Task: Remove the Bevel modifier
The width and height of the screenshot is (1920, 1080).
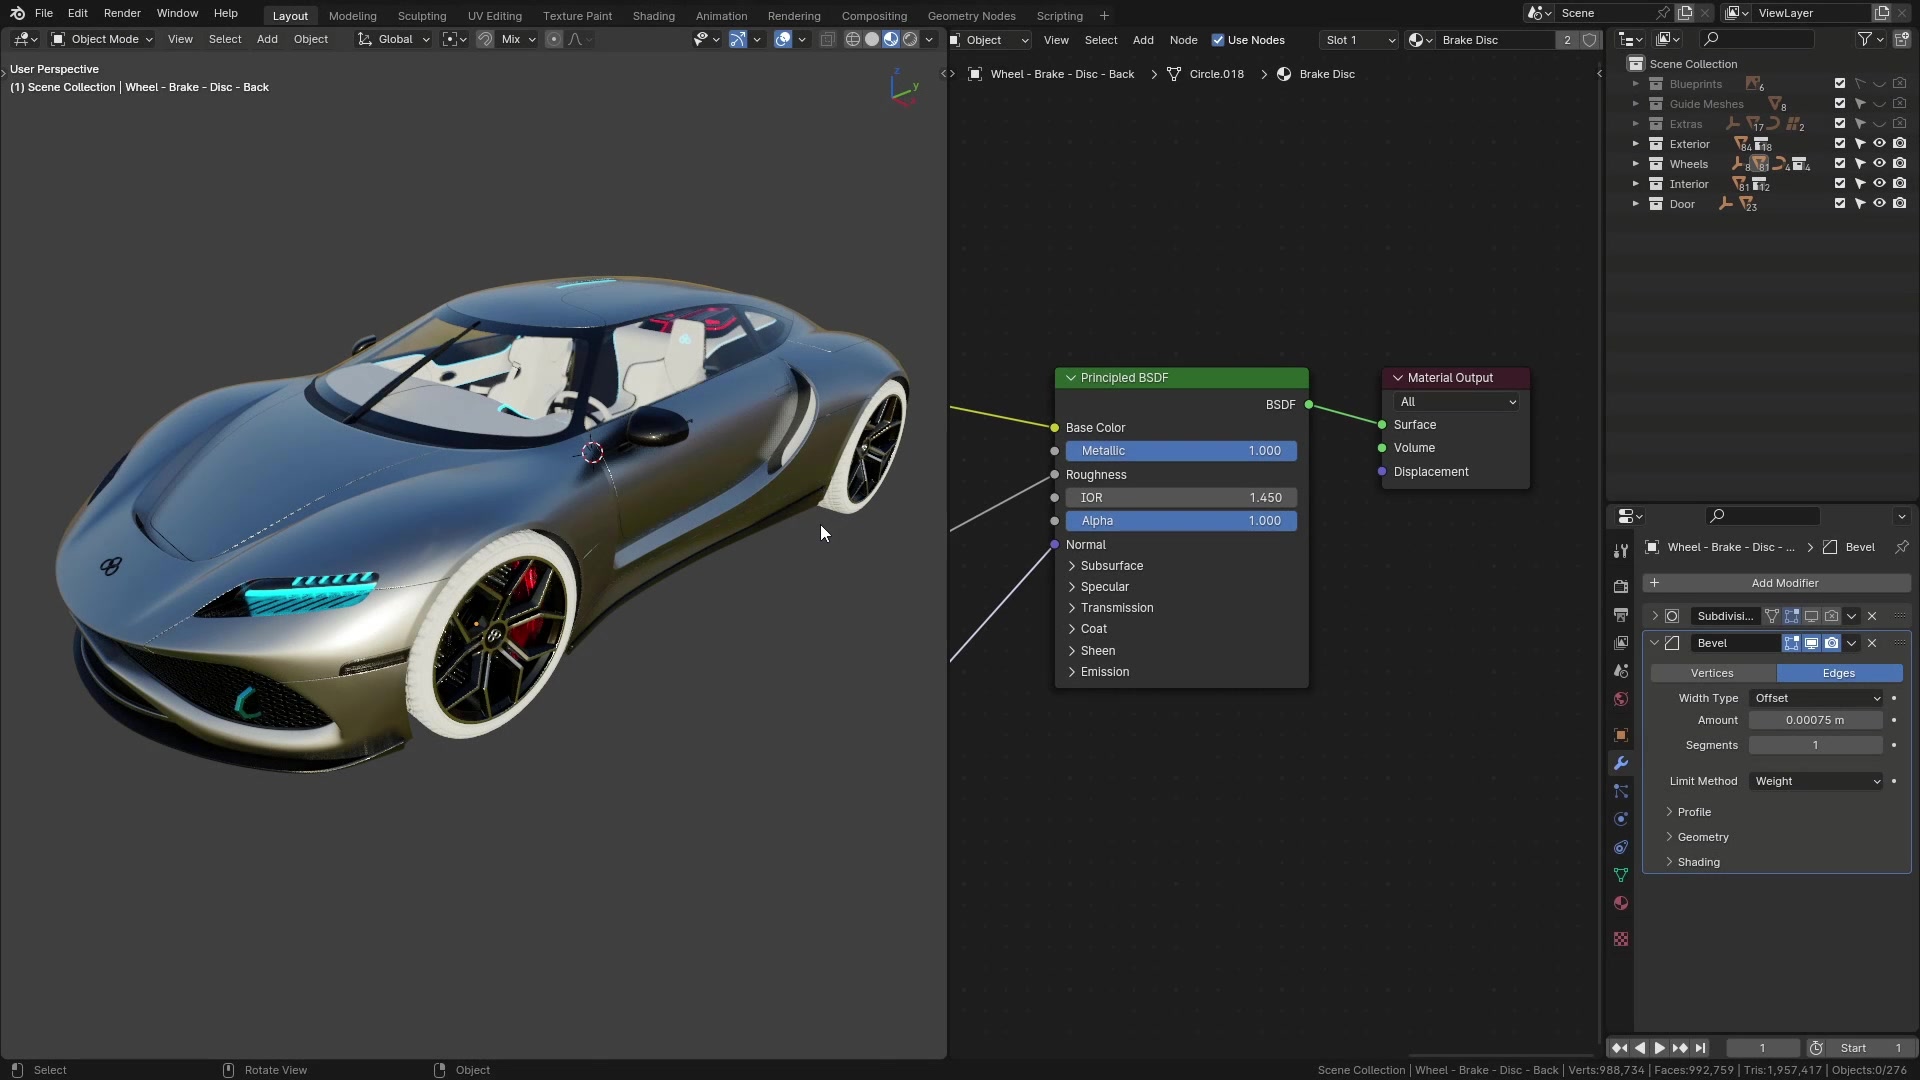Action: 1872,643
